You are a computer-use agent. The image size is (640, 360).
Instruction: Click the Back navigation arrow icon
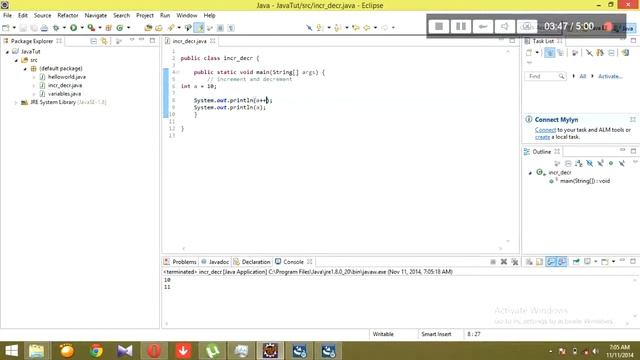(367, 28)
